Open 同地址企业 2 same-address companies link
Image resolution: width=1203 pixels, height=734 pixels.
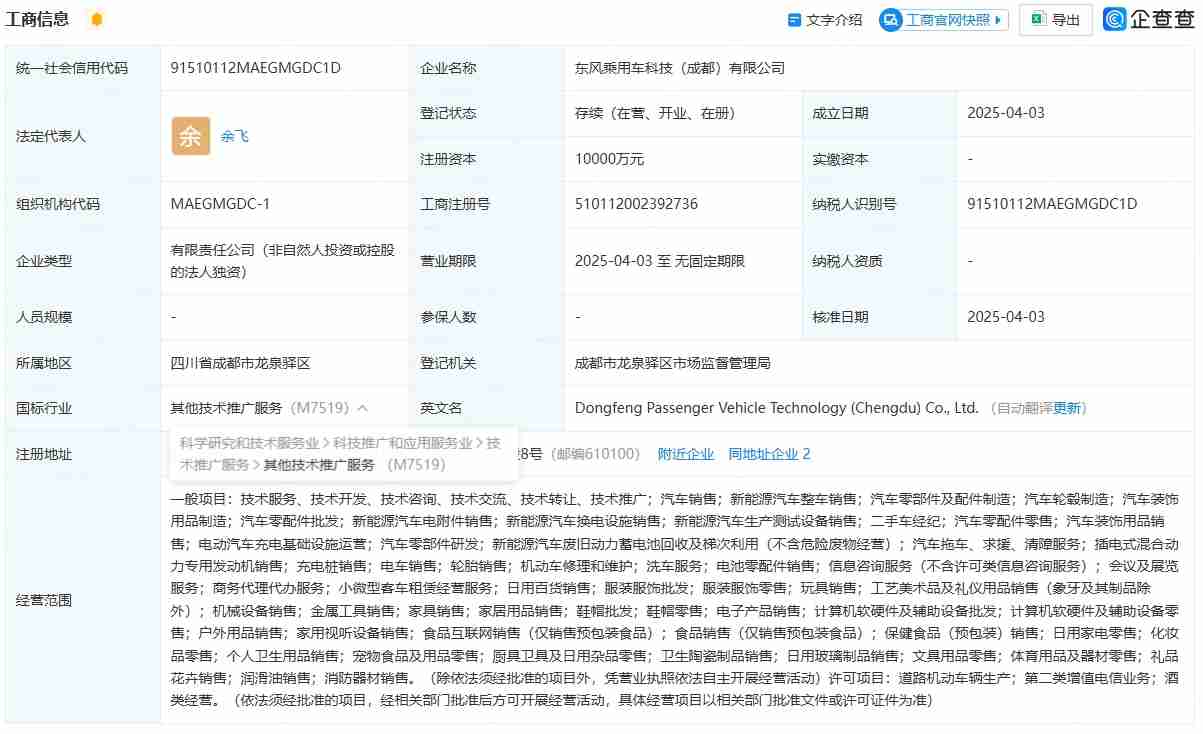coord(770,453)
